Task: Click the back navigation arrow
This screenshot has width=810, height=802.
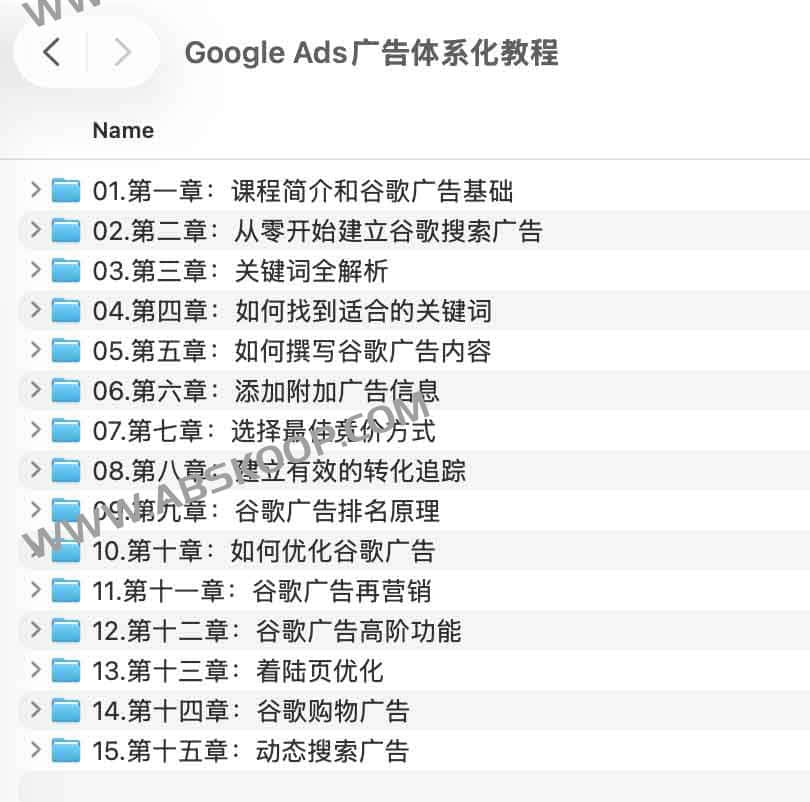Action: 52,52
